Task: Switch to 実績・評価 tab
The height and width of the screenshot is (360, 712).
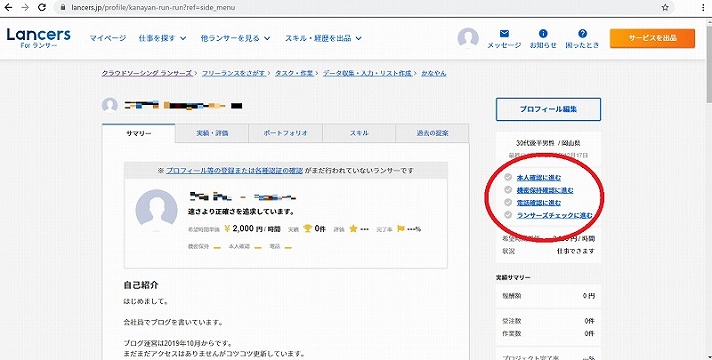Action: pos(212,133)
